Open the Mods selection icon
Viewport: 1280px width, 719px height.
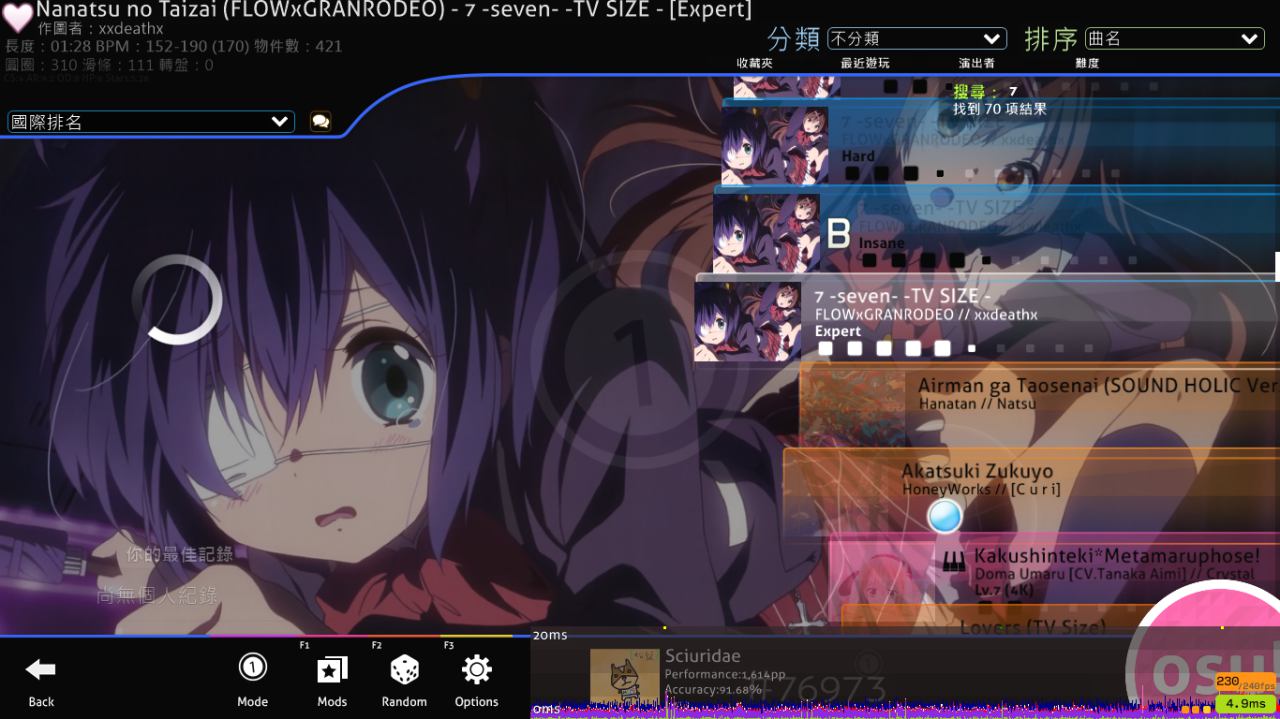332,680
